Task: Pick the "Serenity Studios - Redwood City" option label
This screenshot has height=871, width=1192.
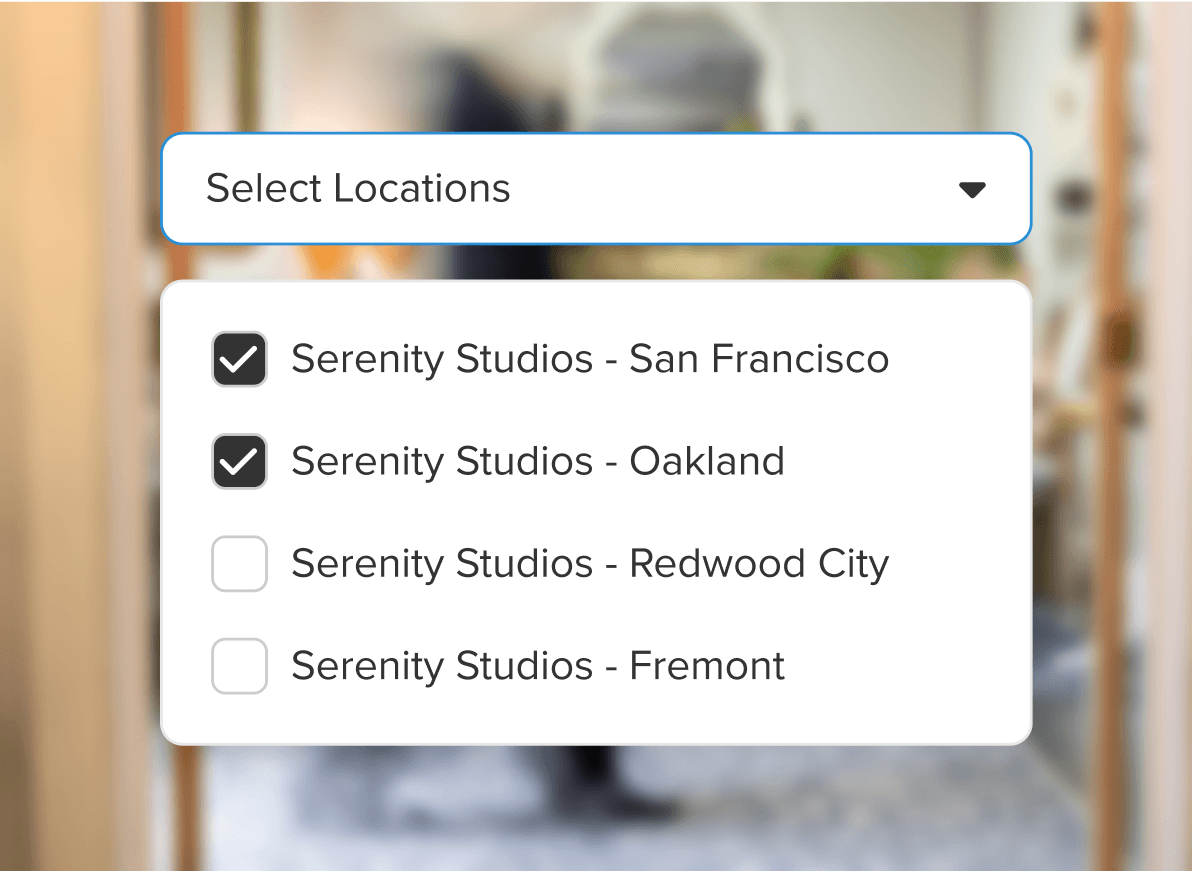Action: point(589,564)
